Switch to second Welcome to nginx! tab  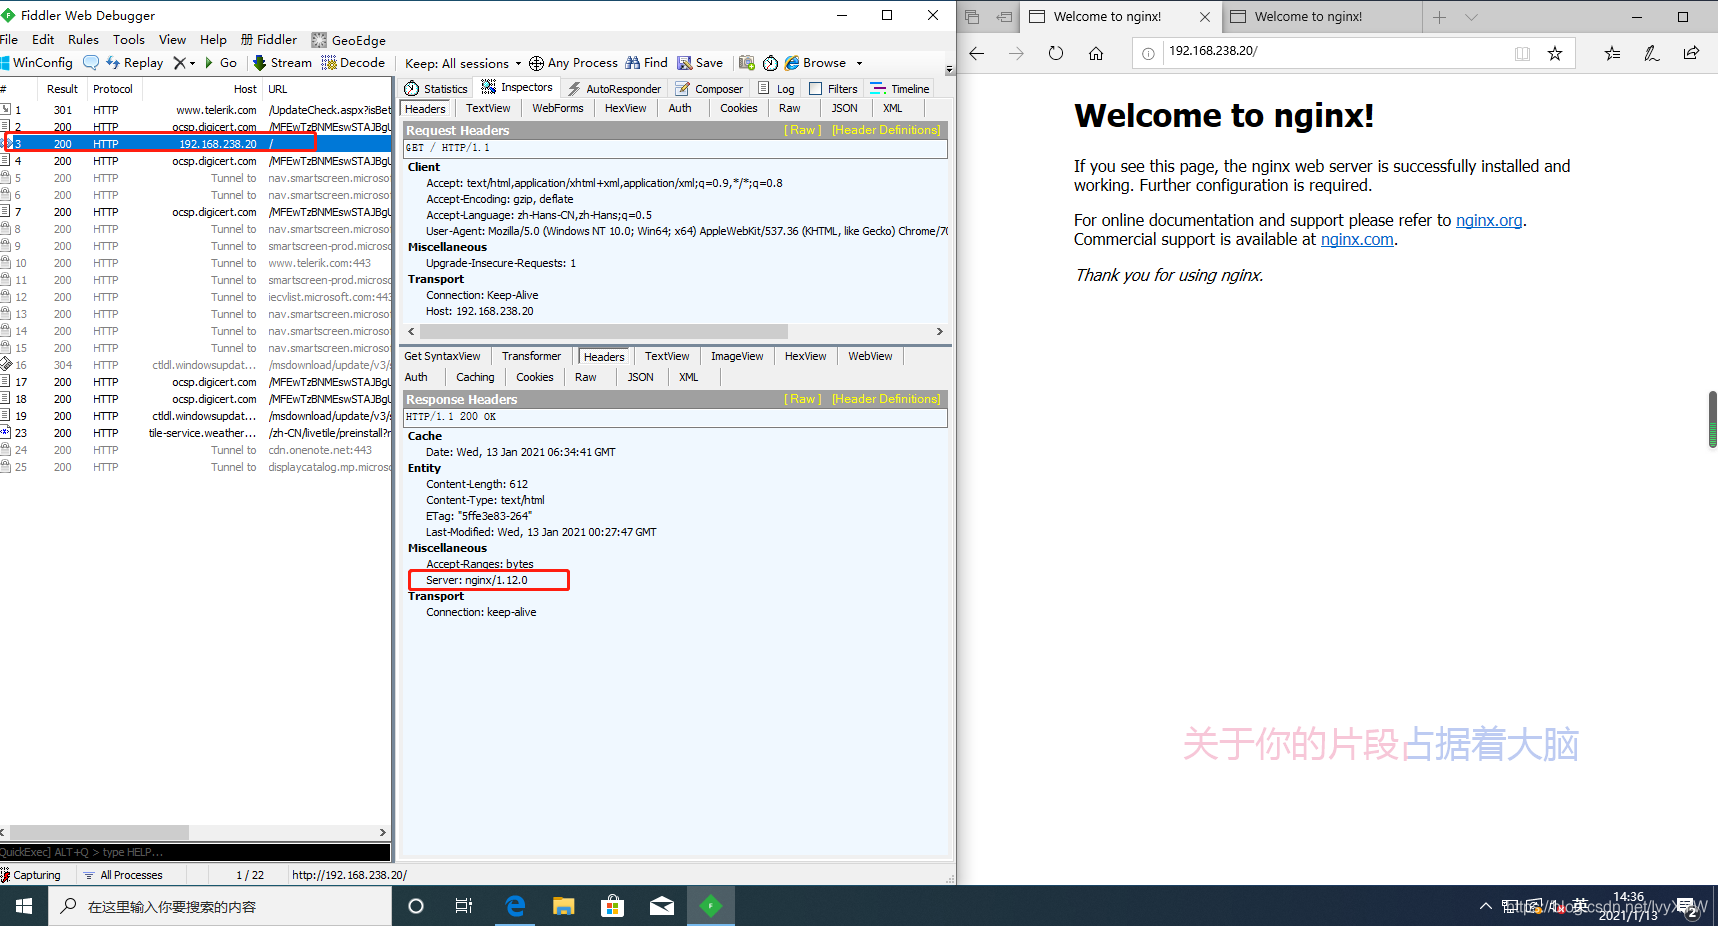[x=1321, y=17]
